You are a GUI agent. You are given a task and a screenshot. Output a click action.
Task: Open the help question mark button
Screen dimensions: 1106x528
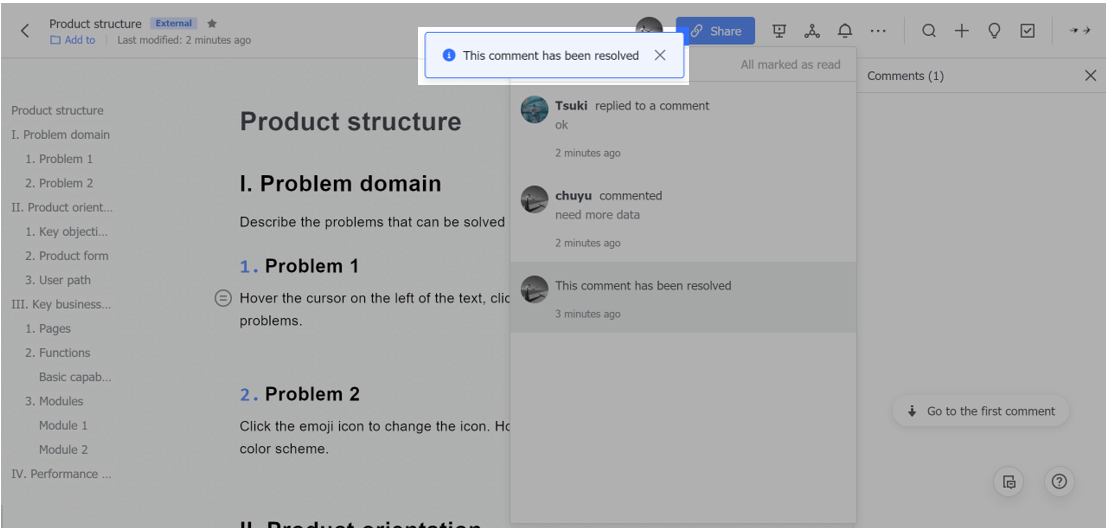(x=1059, y=482)
